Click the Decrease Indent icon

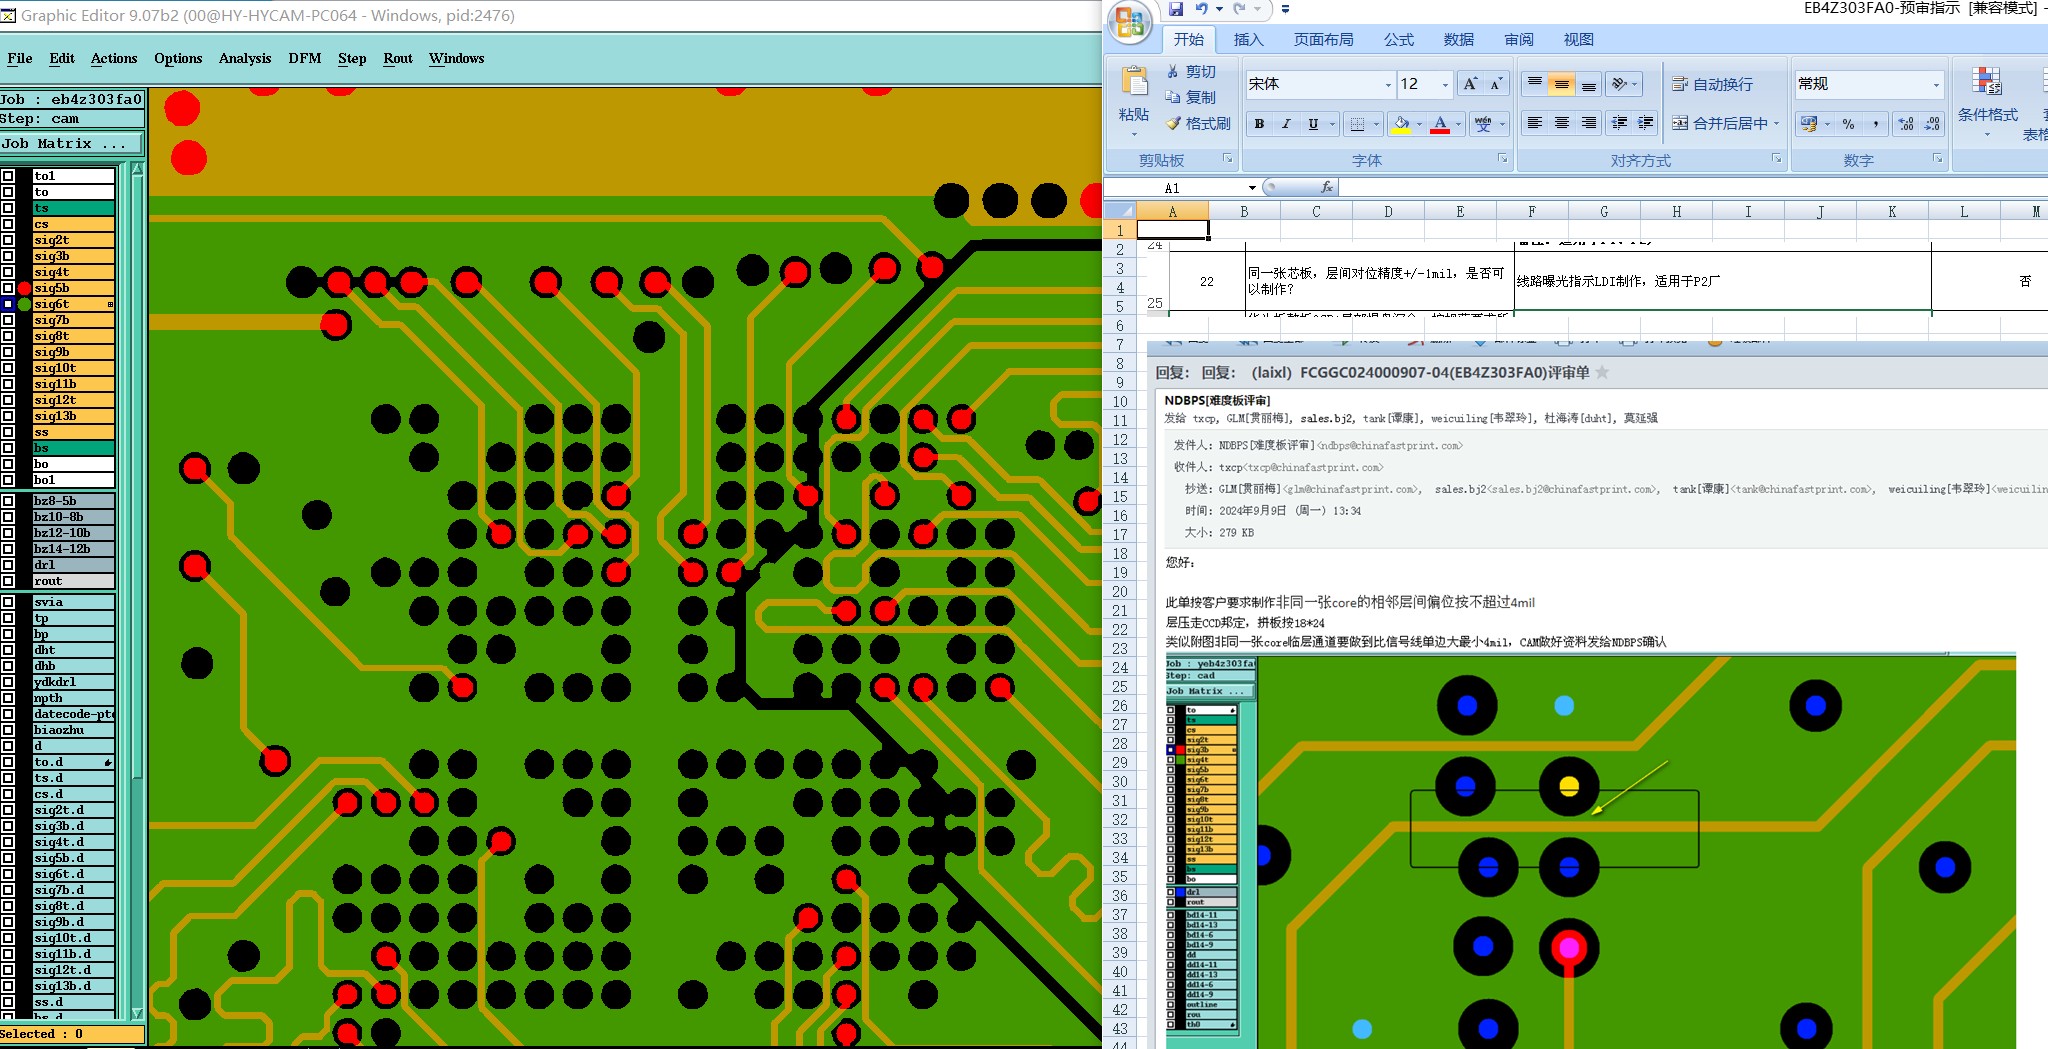click(x=1619, y=123)
